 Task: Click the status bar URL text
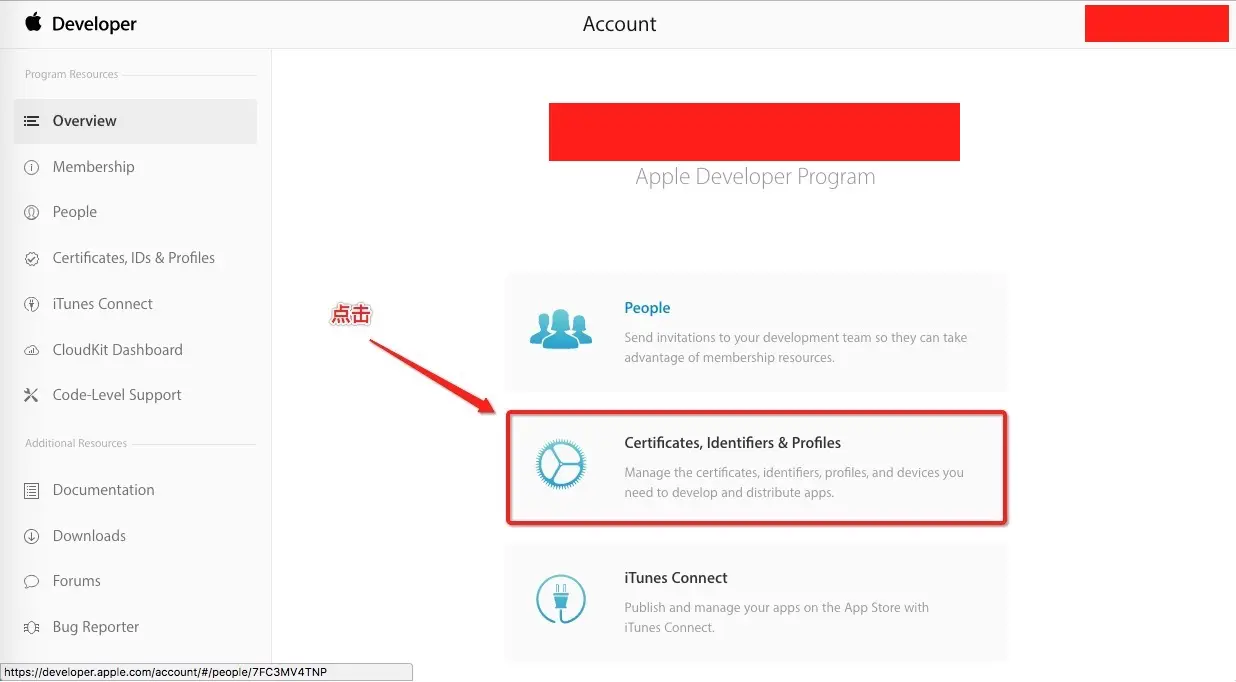pyautogui.click(x=164, y=672)
